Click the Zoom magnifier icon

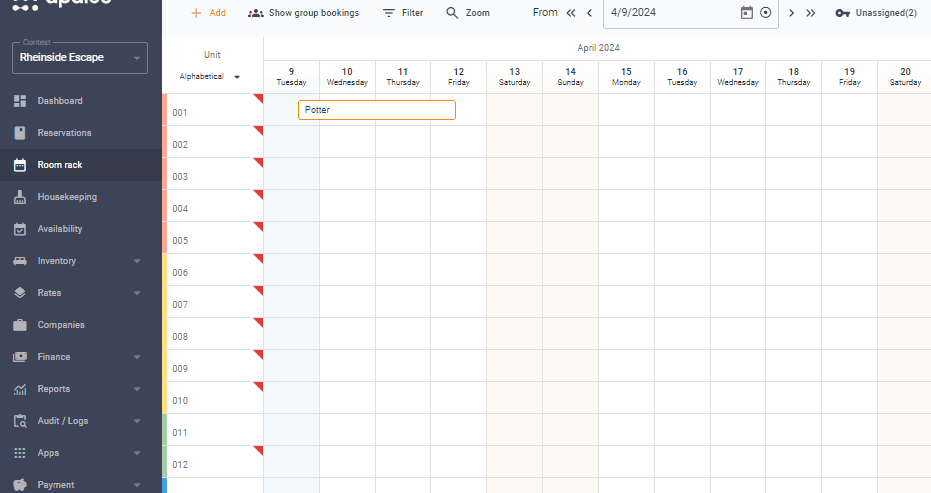pyautogui.click(x=452, y=13)
